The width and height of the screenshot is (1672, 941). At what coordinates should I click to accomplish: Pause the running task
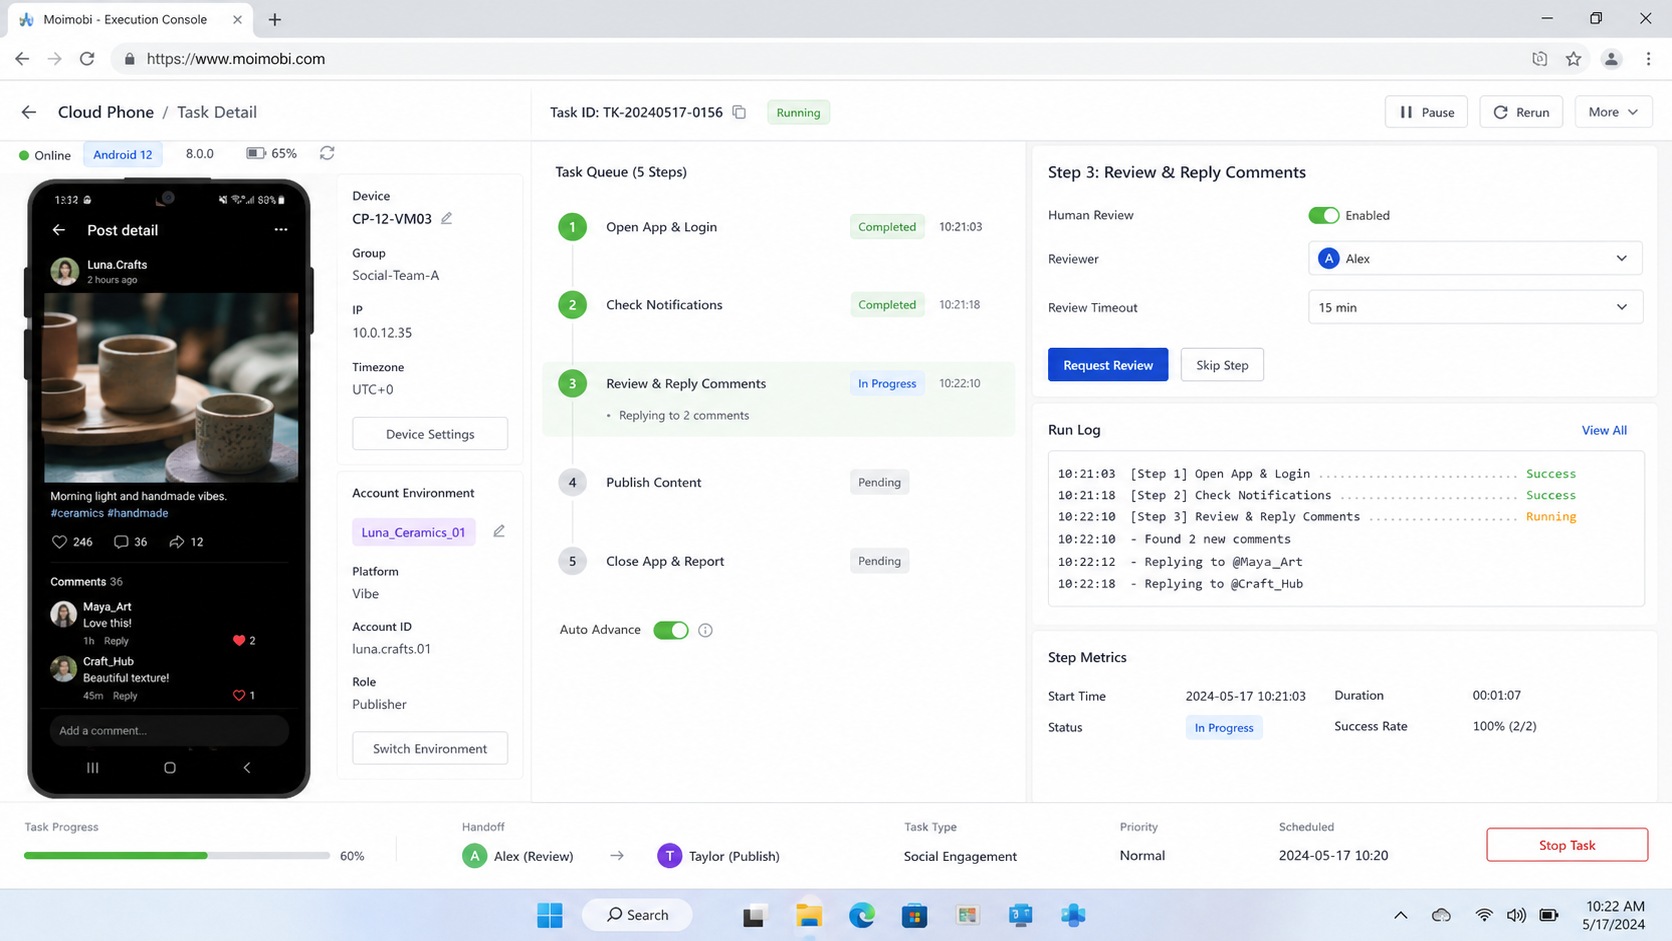coord(1426,112)
